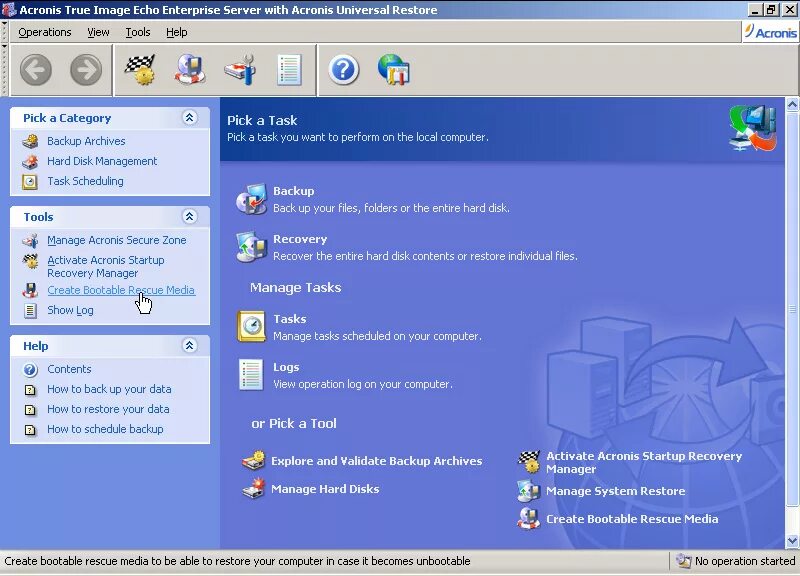
Task: Click the Manage Hard Disks text link
Action: tap(325, 489)
